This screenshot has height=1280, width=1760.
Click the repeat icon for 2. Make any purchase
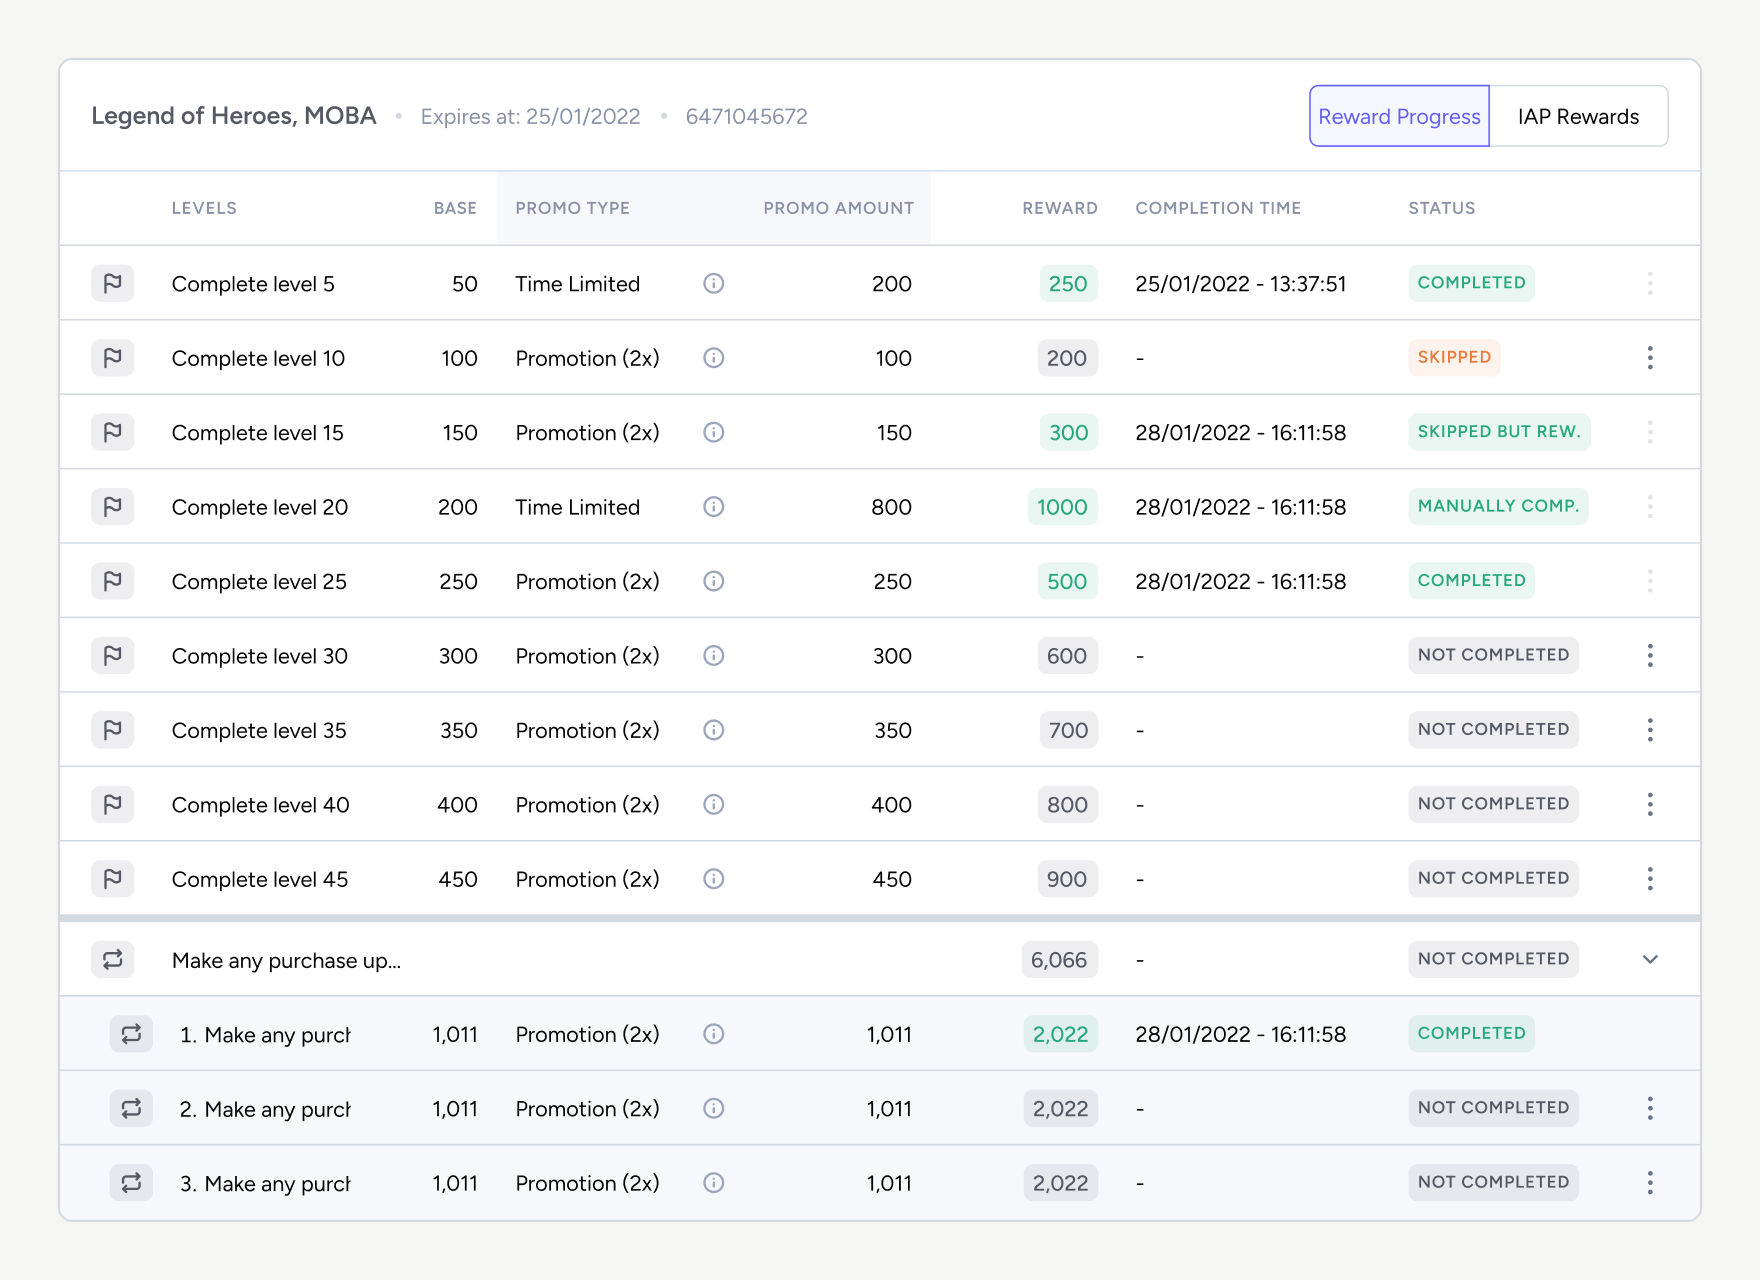131,1108
